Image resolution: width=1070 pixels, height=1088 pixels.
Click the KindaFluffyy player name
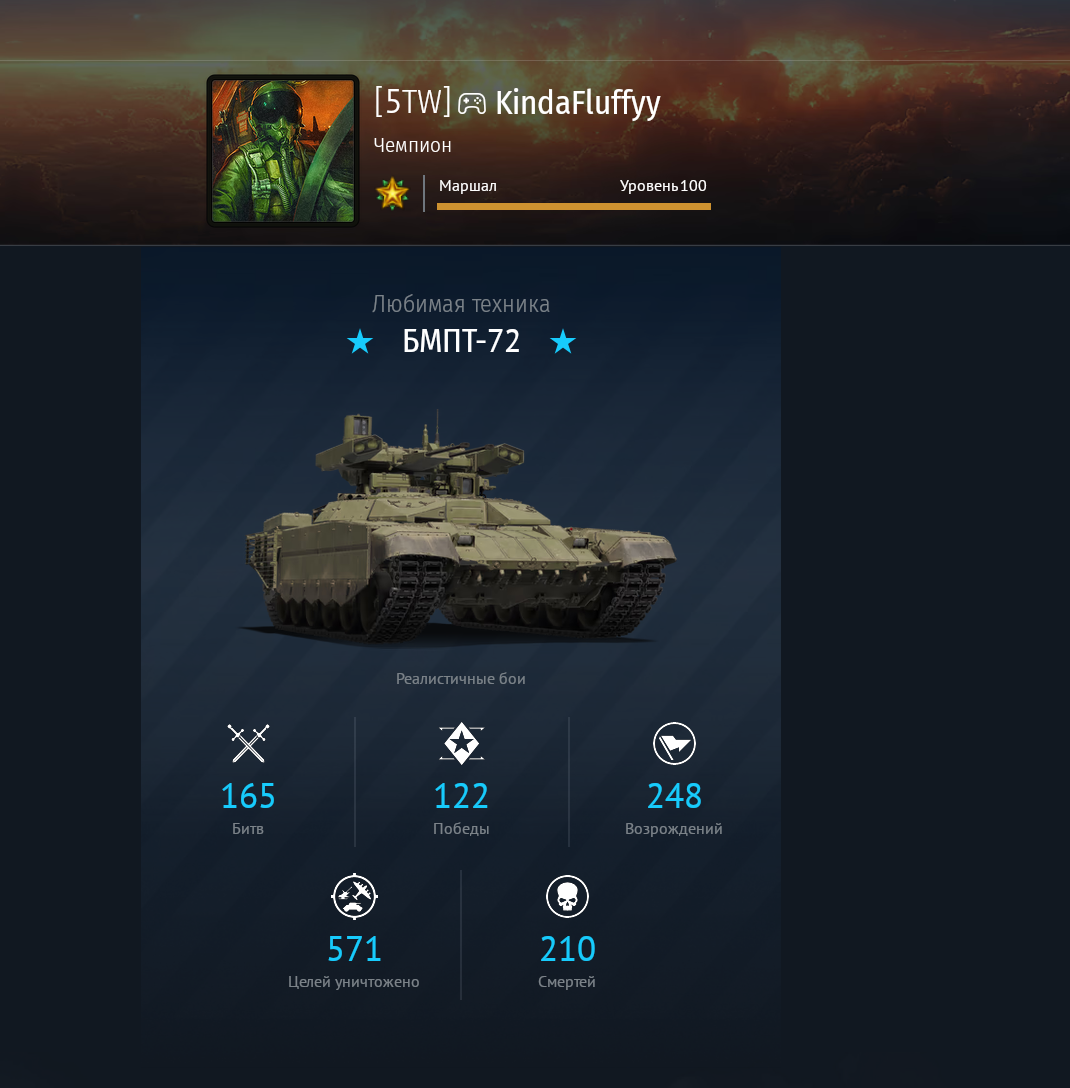(x=578, y=104)
